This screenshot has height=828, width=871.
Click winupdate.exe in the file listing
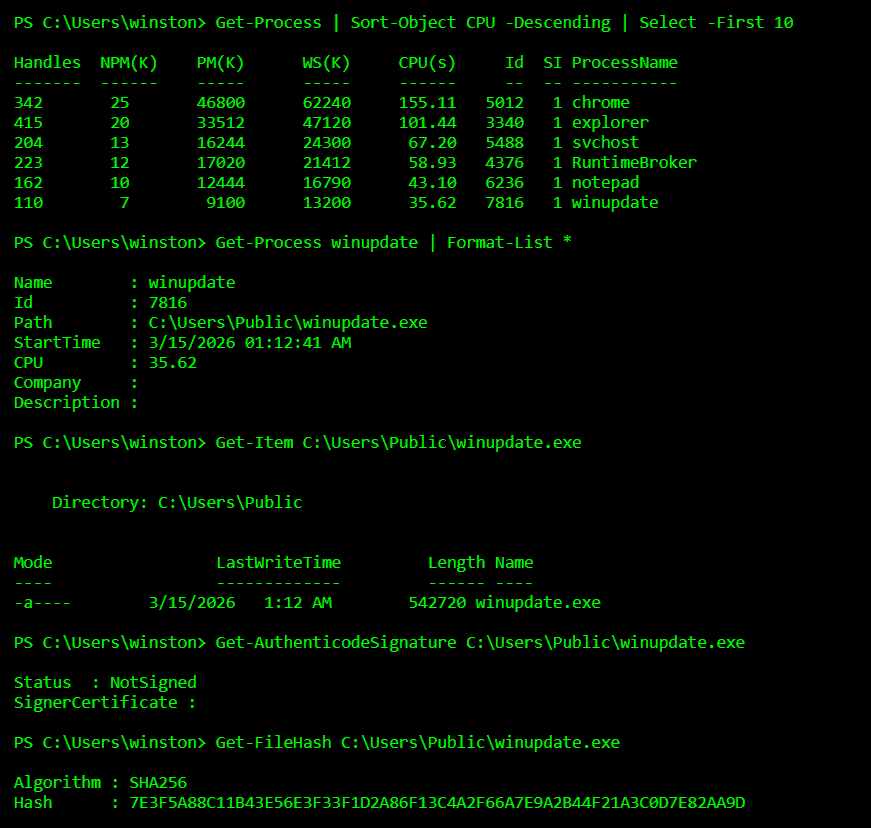538,603
